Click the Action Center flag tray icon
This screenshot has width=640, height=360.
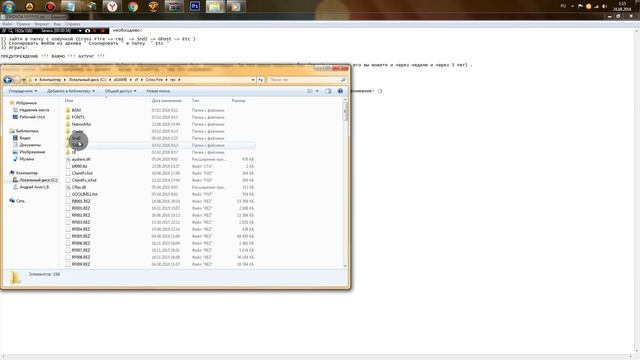(x=580, y=6)
